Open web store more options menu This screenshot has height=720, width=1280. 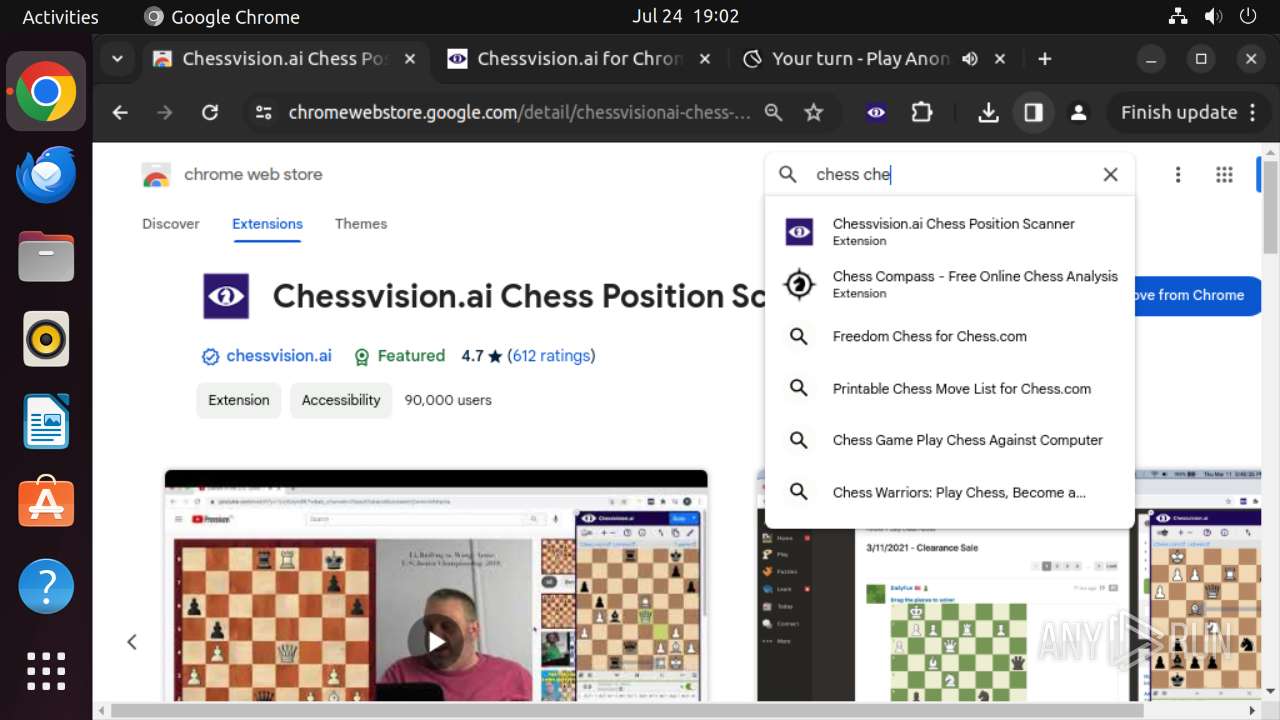tap(1178, 175)
